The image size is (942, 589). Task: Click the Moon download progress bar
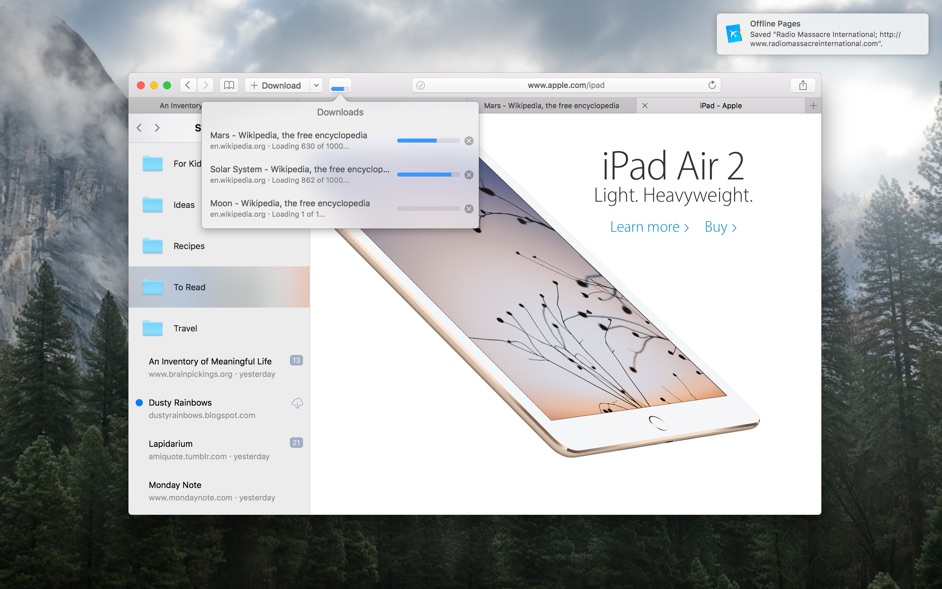[428, 209]
